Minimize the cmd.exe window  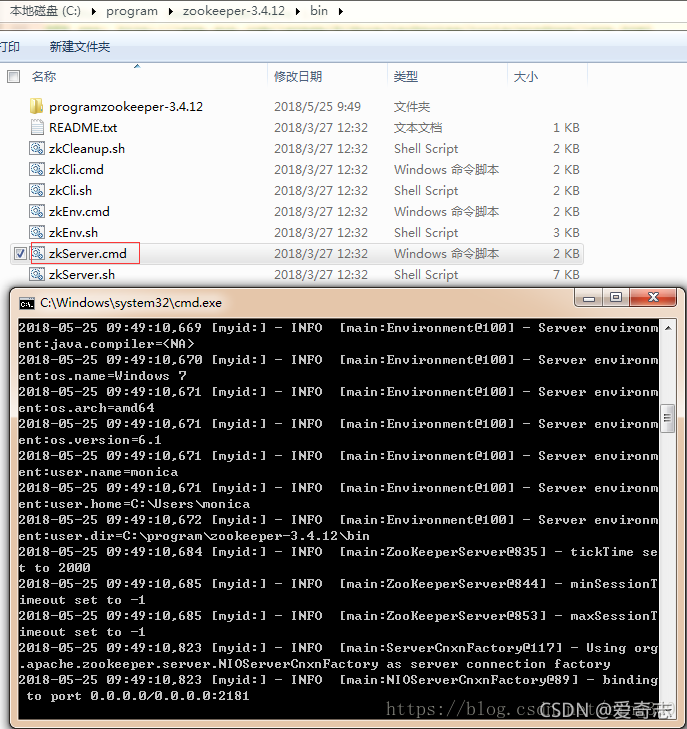[x=589, y=298]
